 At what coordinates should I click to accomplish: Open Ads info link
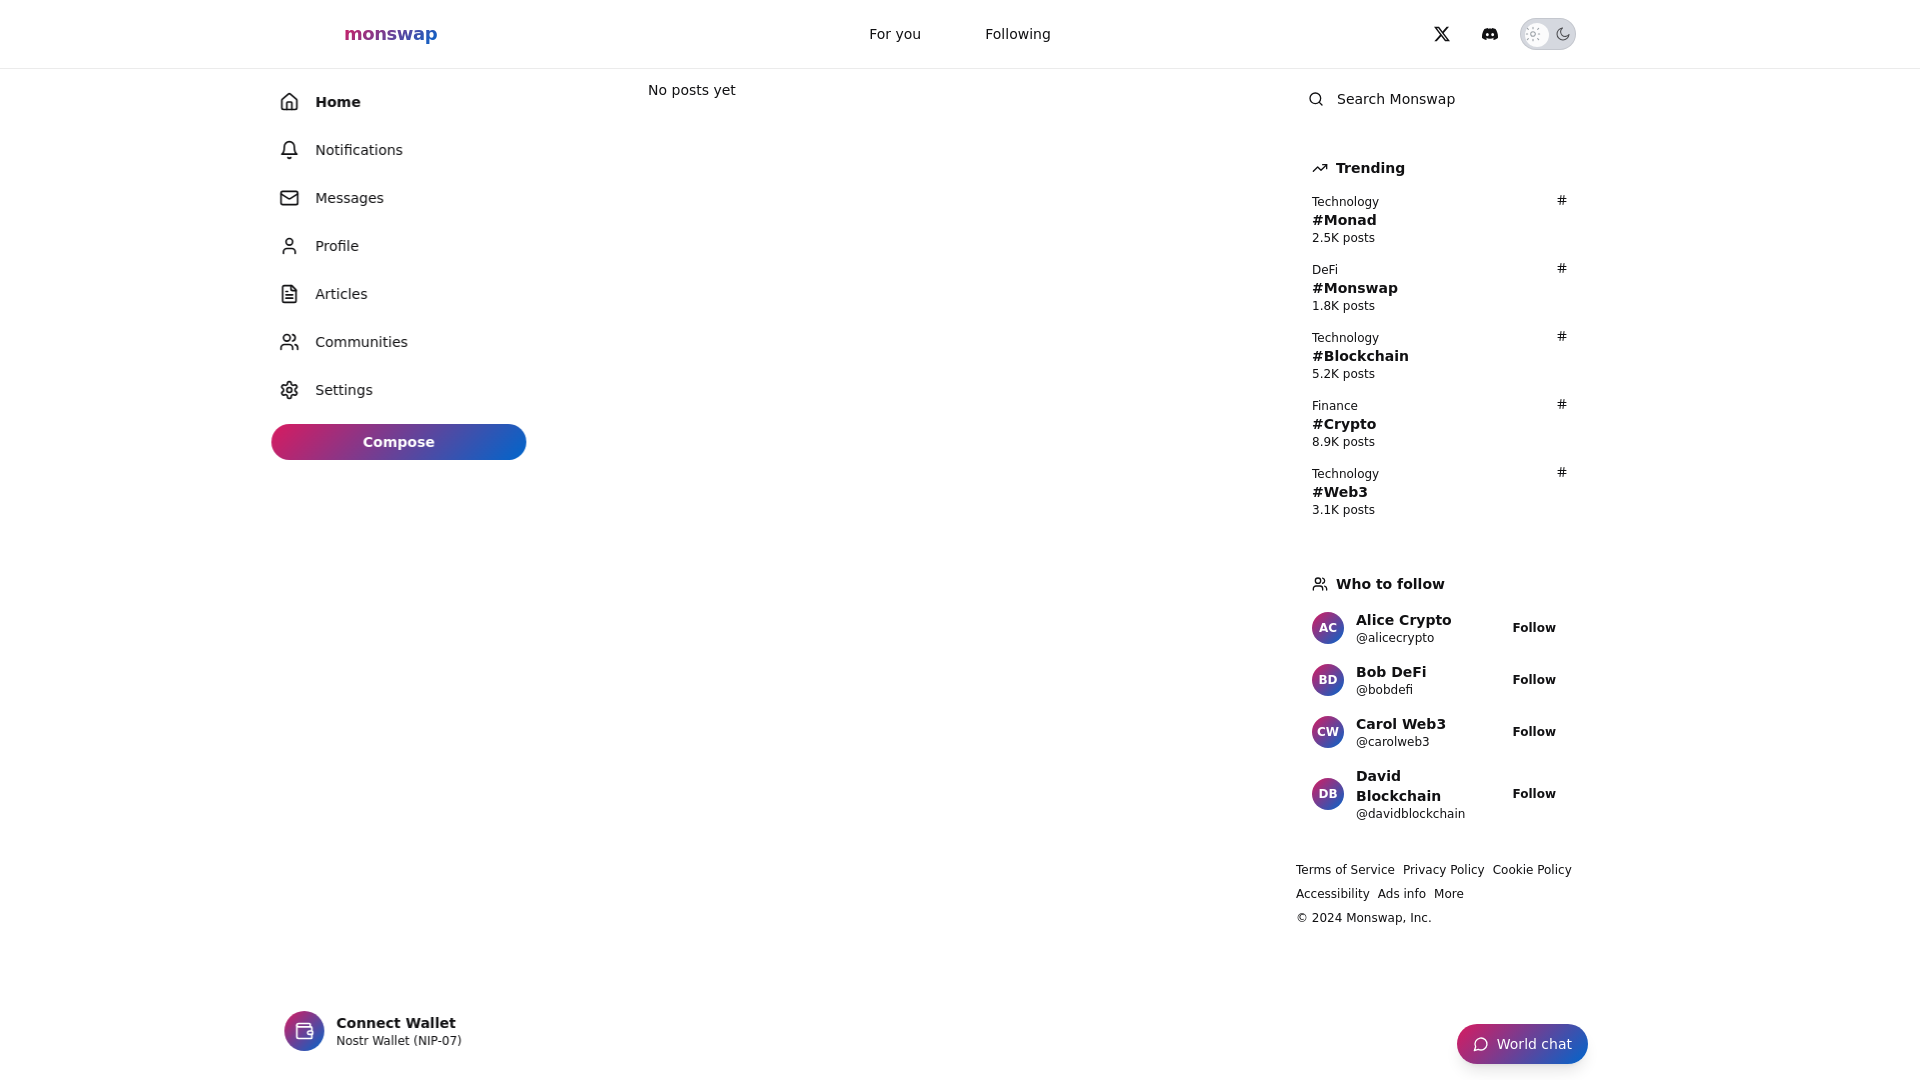1402,894
